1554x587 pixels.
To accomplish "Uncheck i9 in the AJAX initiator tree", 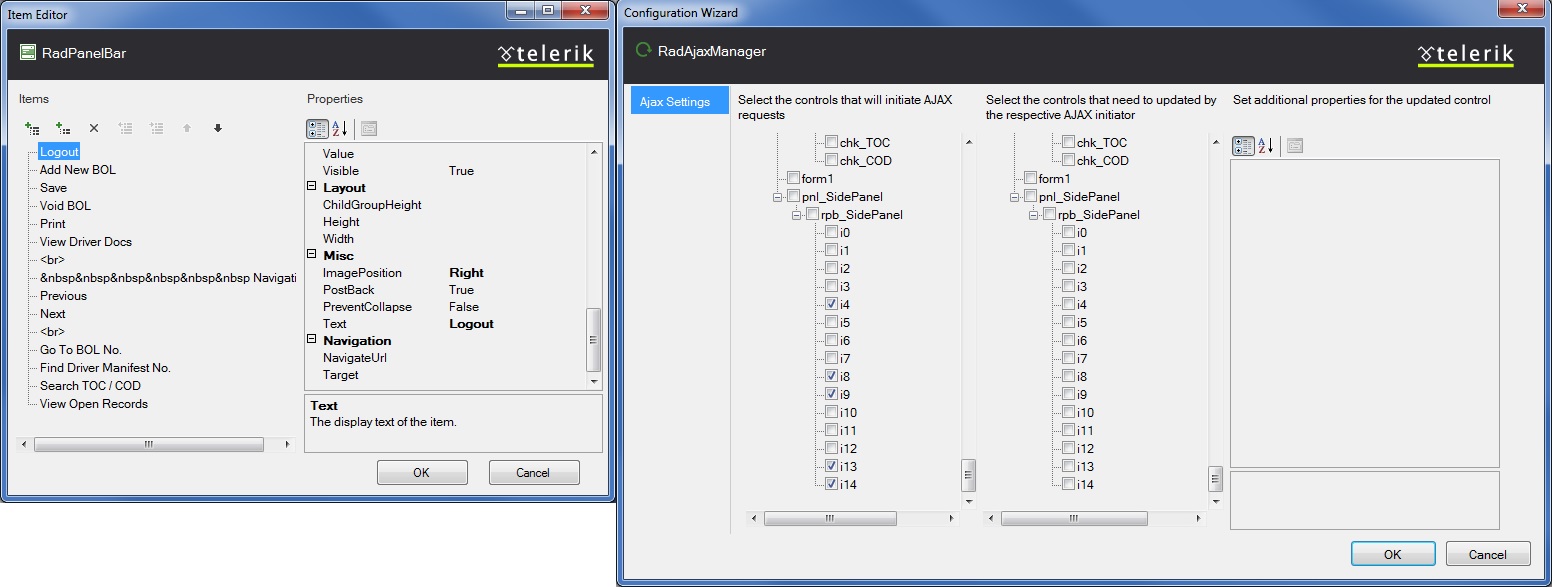I will (x=832, y=394).
